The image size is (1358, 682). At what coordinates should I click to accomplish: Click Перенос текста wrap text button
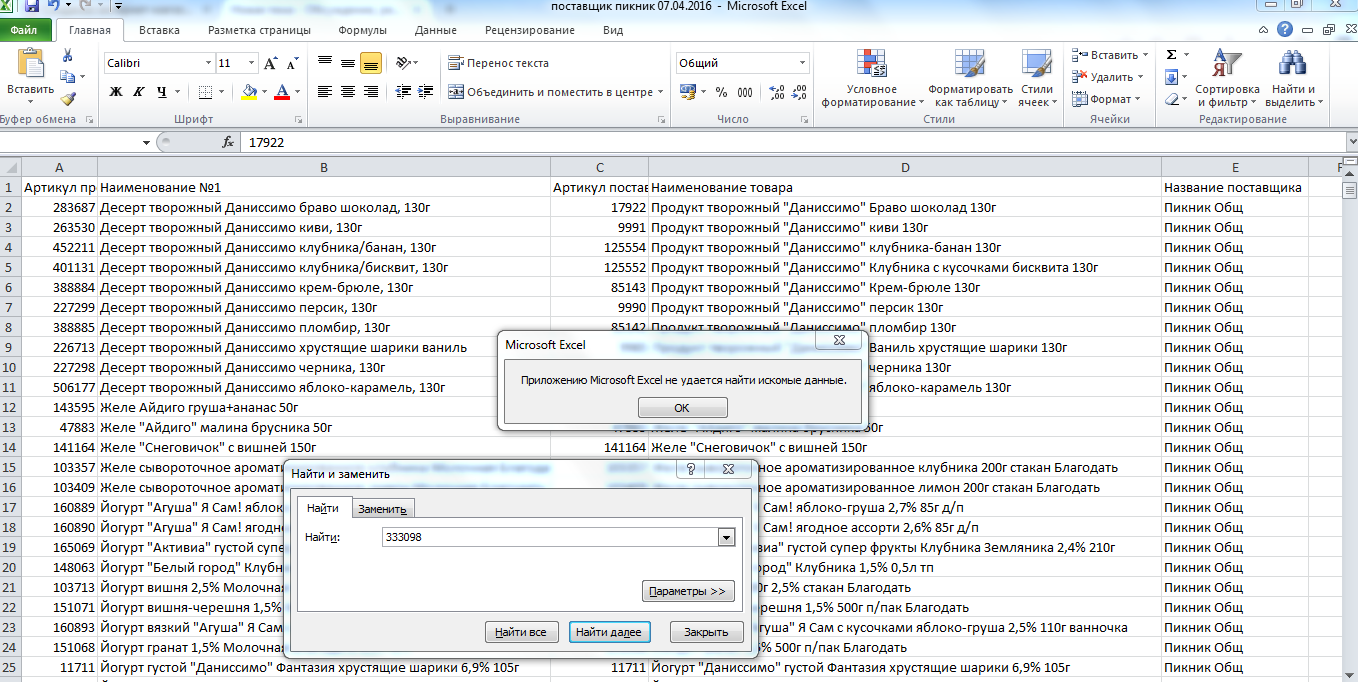(x=499, y=63)
